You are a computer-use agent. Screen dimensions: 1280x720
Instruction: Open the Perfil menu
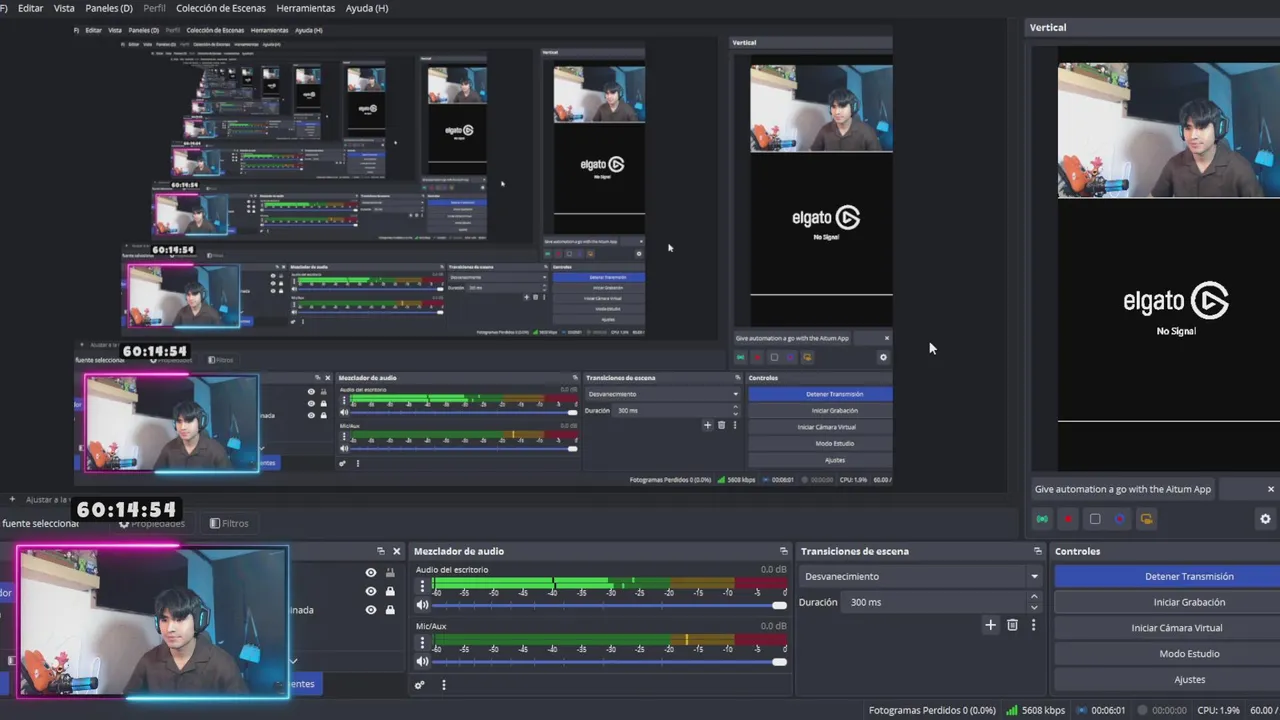154,8
